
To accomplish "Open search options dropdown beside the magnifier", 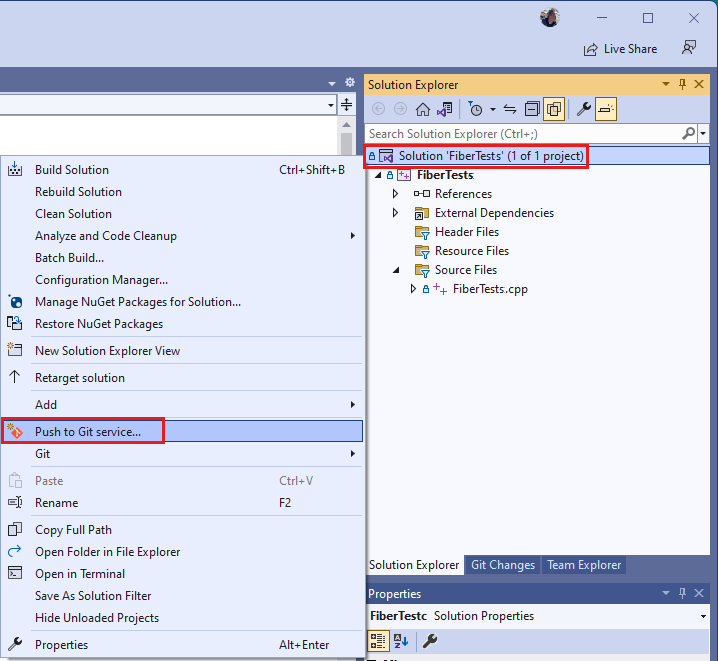I will (703, 134).
